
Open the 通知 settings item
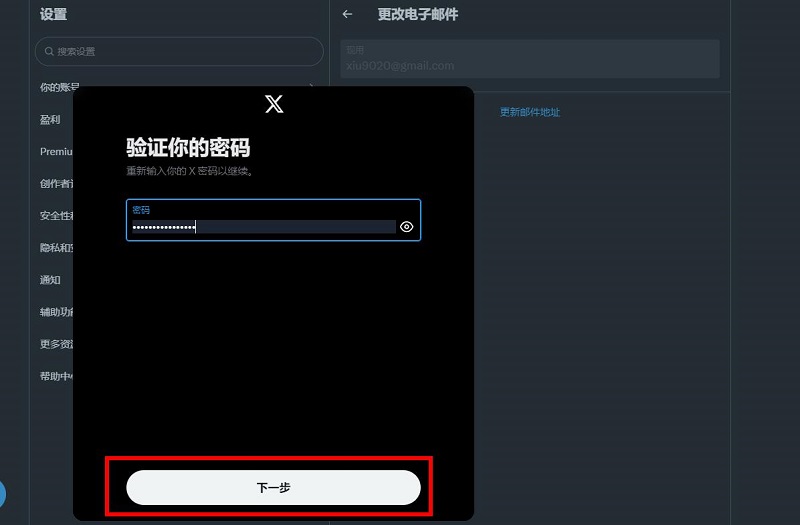point(50,280)
